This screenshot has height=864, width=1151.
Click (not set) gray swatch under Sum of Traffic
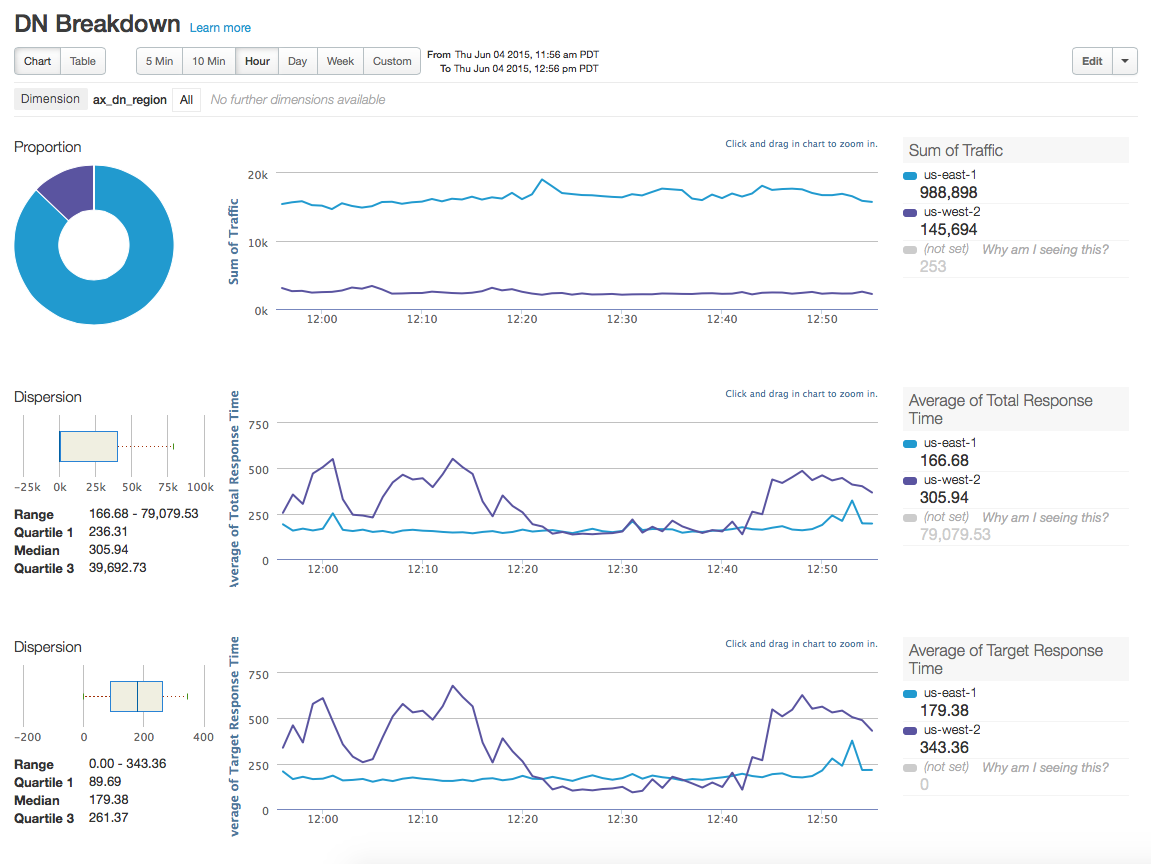[x=910, y=250]
